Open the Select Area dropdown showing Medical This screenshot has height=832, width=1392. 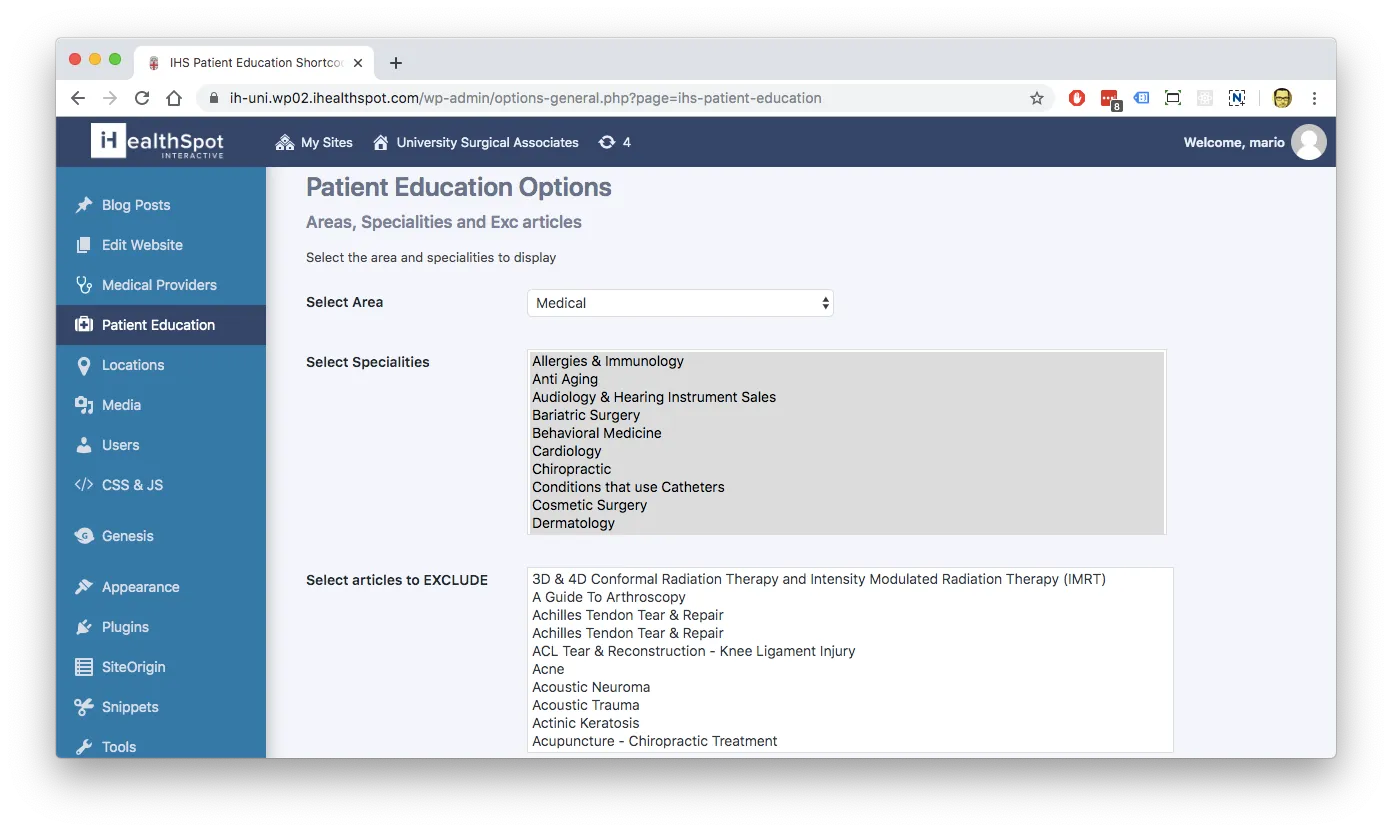pyautogui.click(x=680, y=303)
